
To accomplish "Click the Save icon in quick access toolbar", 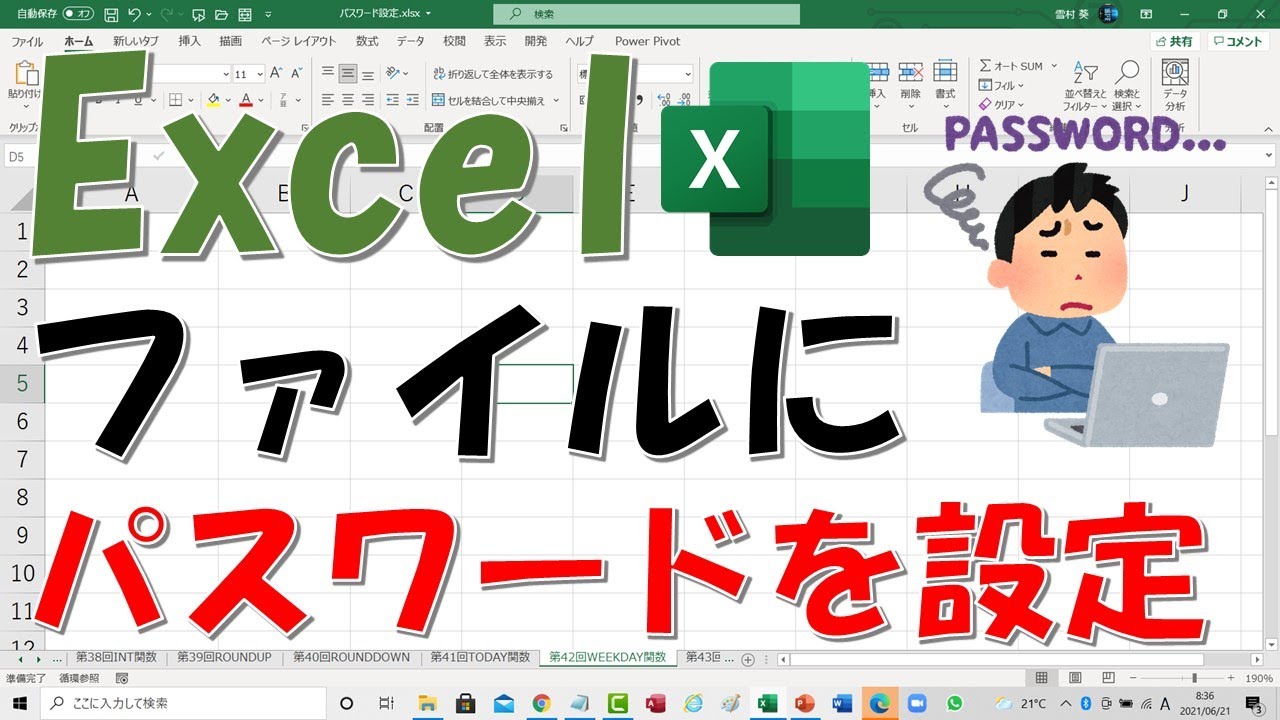I will pyautogui.click(x=110, y=14).
